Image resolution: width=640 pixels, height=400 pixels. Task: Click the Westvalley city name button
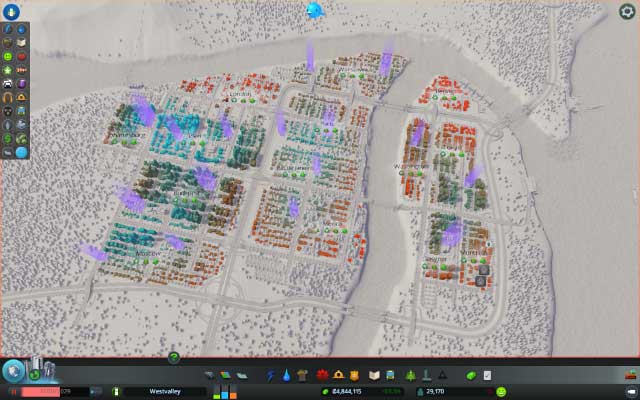(x=164, y=391)
